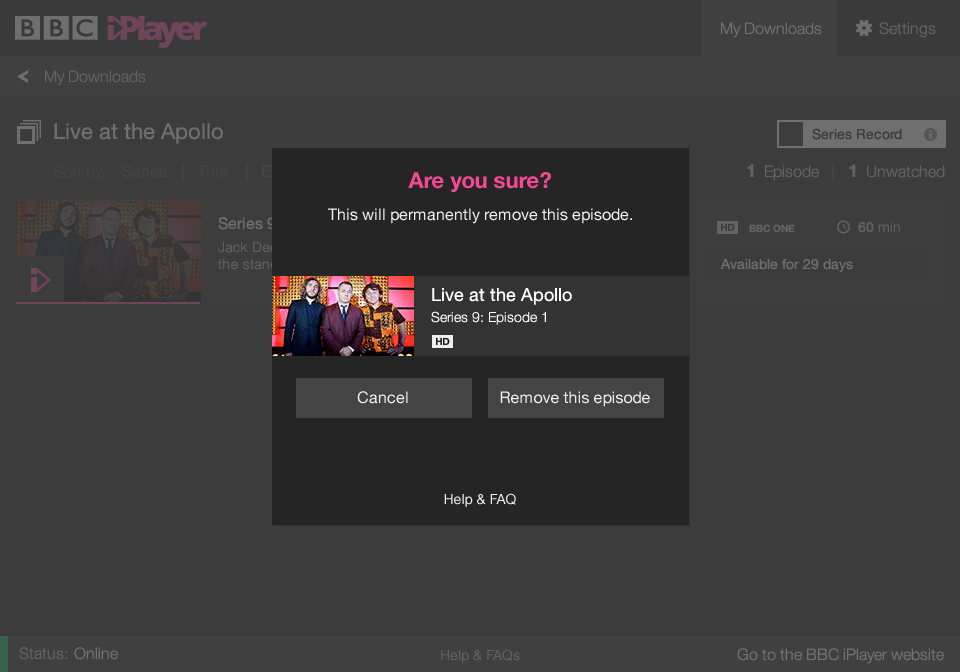Go back via My Downloads breadcrumb
The height and width of the screenshot is (672, 960).
click(95, 77)
